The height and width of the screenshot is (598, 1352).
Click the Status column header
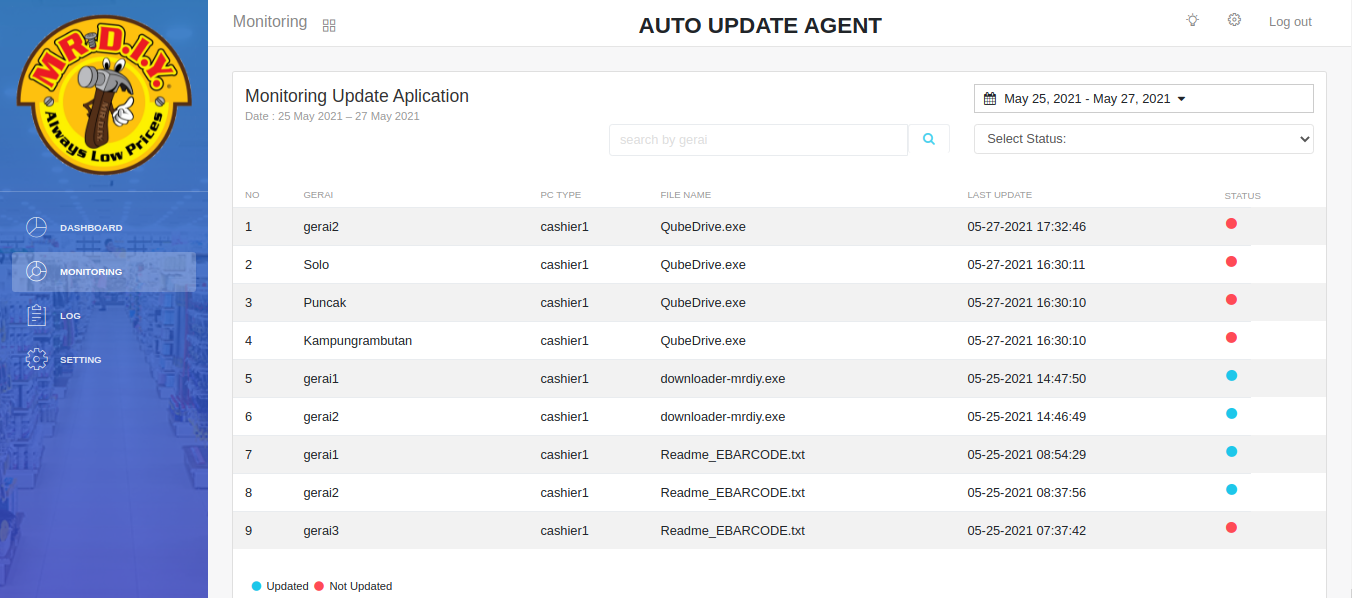click(x=1242, y=196)
